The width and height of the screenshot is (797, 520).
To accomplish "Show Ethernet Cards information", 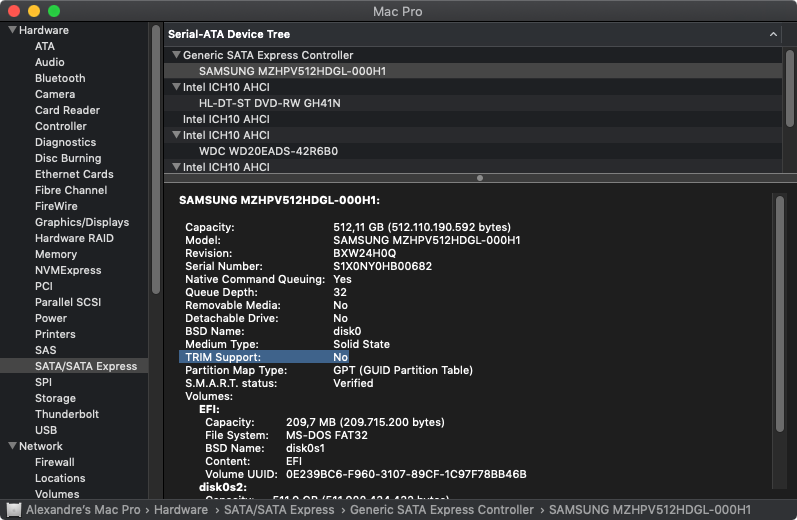I will [x=74, y=174].
